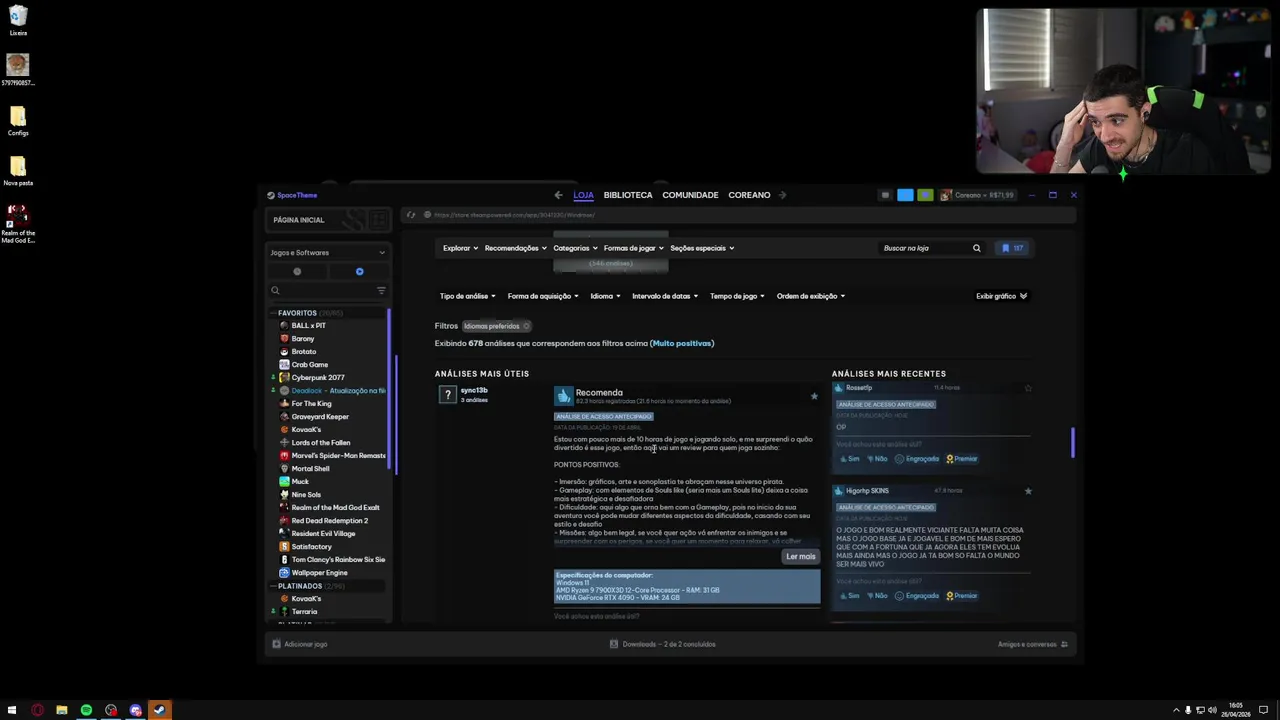
Task: Click the green friends button in title bar
Action: (925, 195)
